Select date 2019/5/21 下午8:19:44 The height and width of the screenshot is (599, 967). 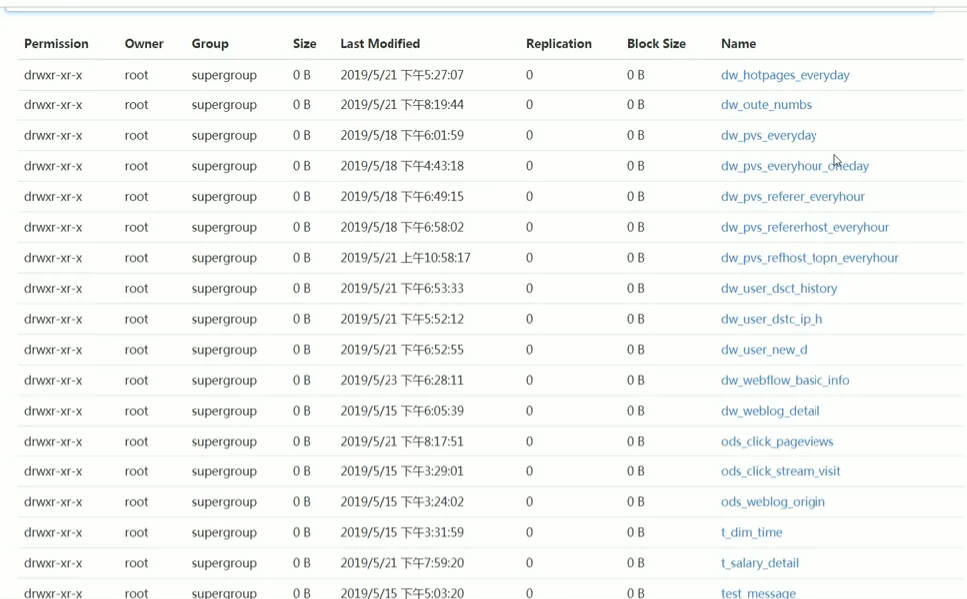tap(402, 104)
